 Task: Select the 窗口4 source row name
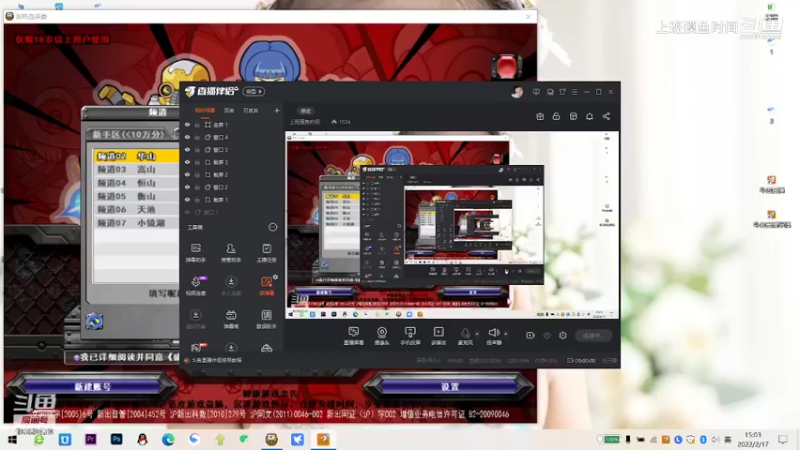click(x=220, y=137)
